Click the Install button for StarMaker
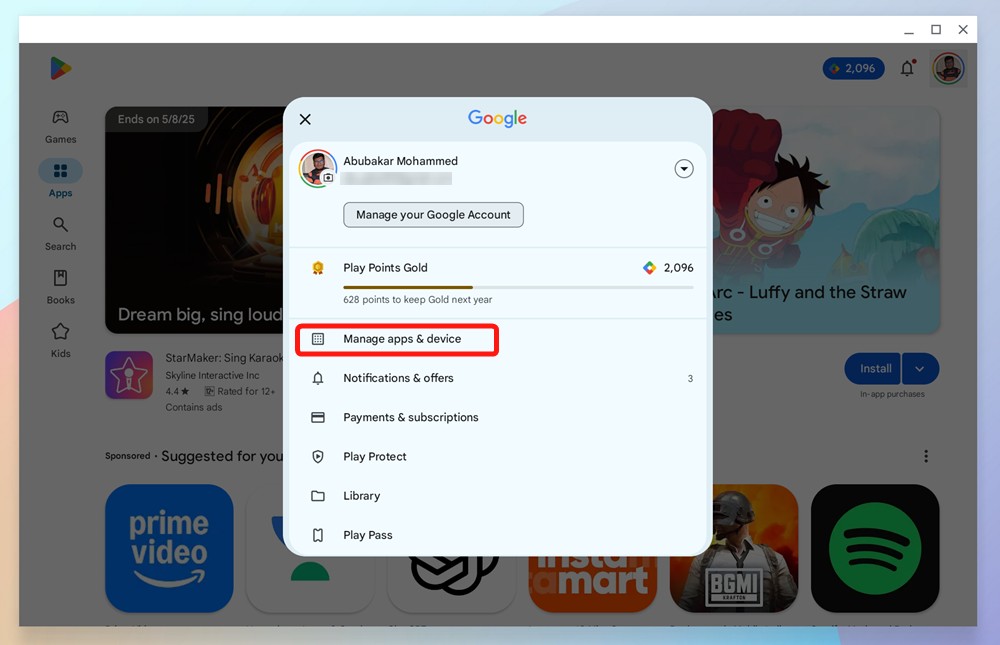This screenshot has width=1000, height=645. (x=874, y=369)
